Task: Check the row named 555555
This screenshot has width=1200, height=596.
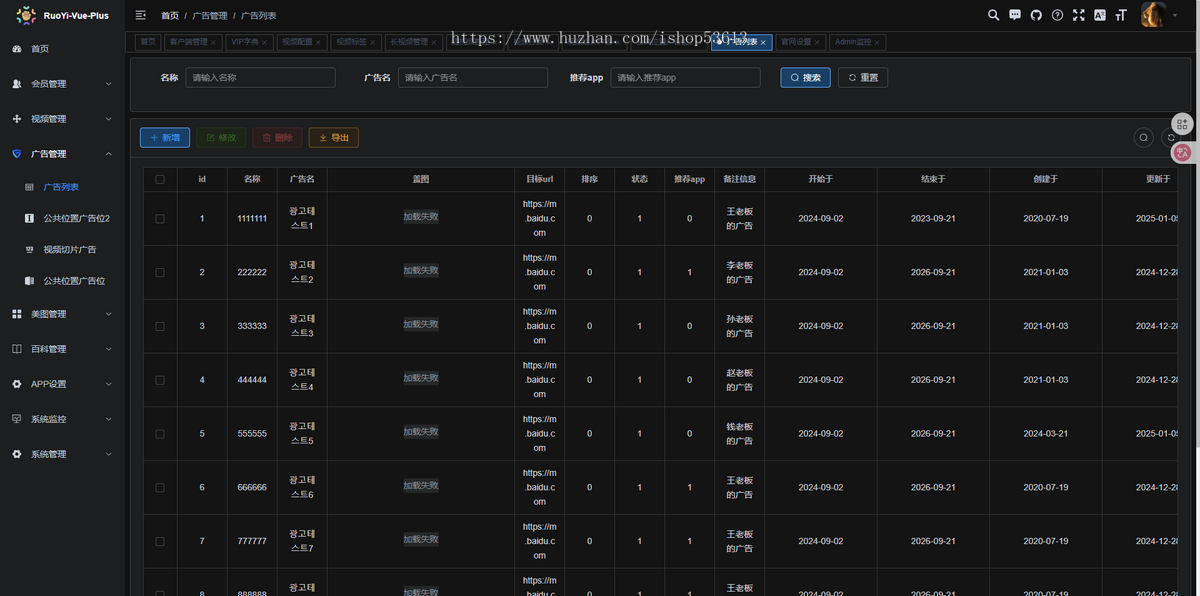Action: point(160,434)
